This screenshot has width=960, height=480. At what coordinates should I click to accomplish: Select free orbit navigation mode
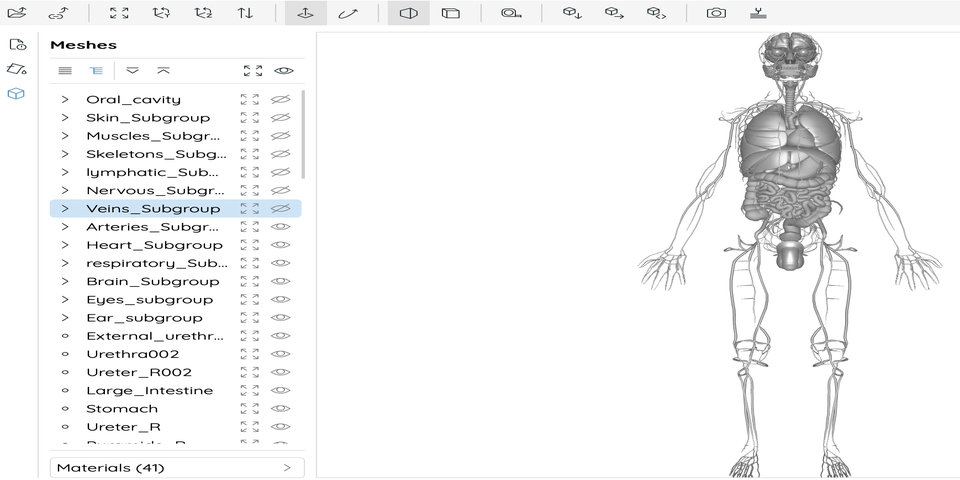pyautogui.click(x=348, y=13)
